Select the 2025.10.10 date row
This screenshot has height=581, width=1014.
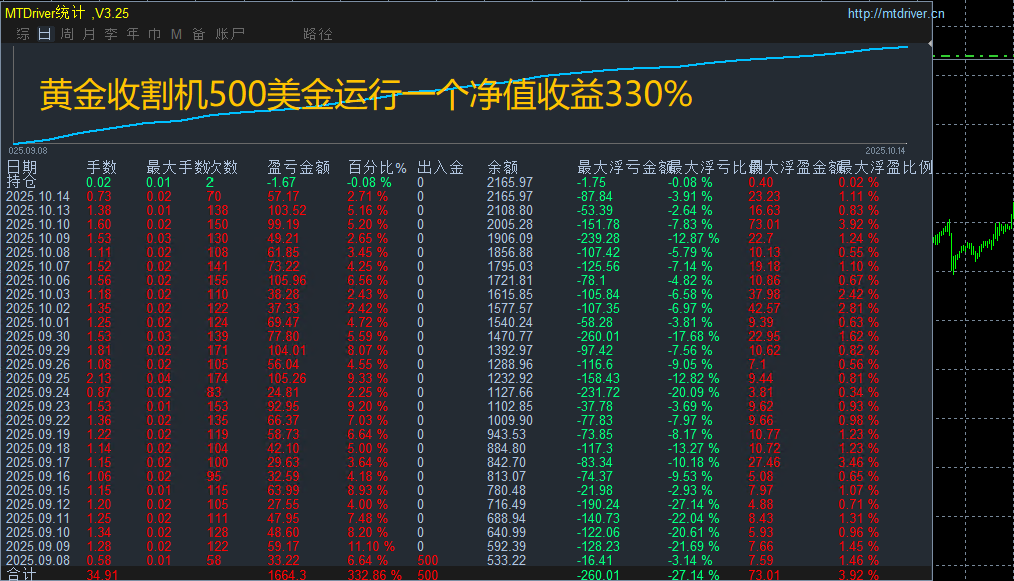[x=38, y=225]
